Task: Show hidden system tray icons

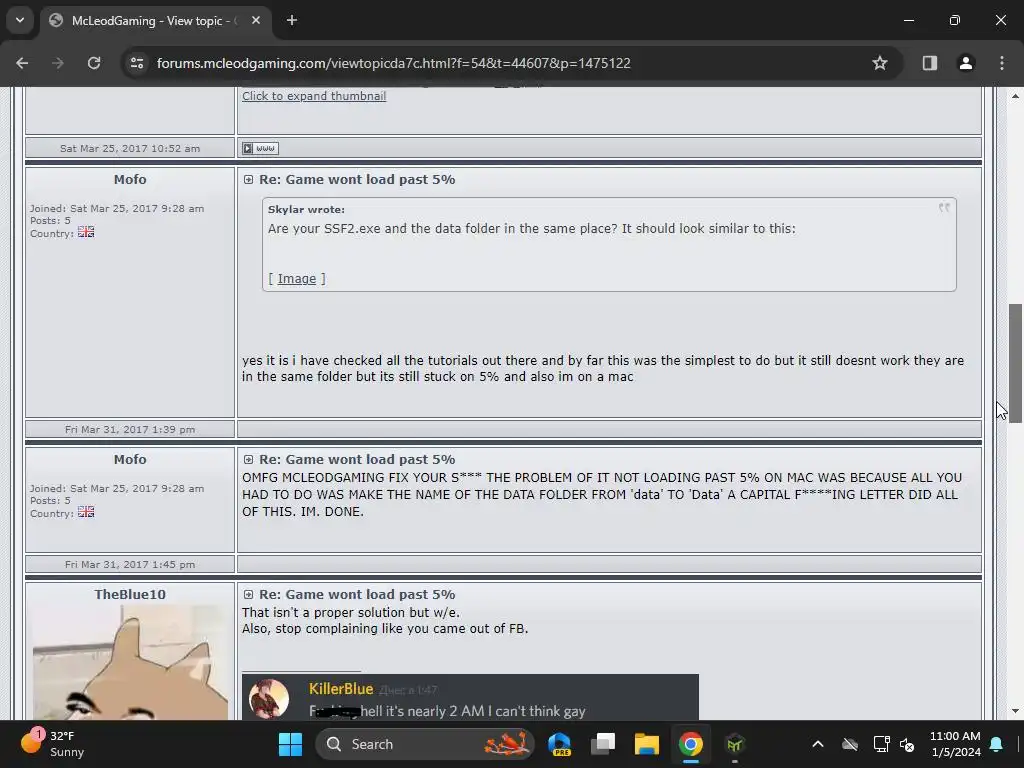Action: click(818, 744)
